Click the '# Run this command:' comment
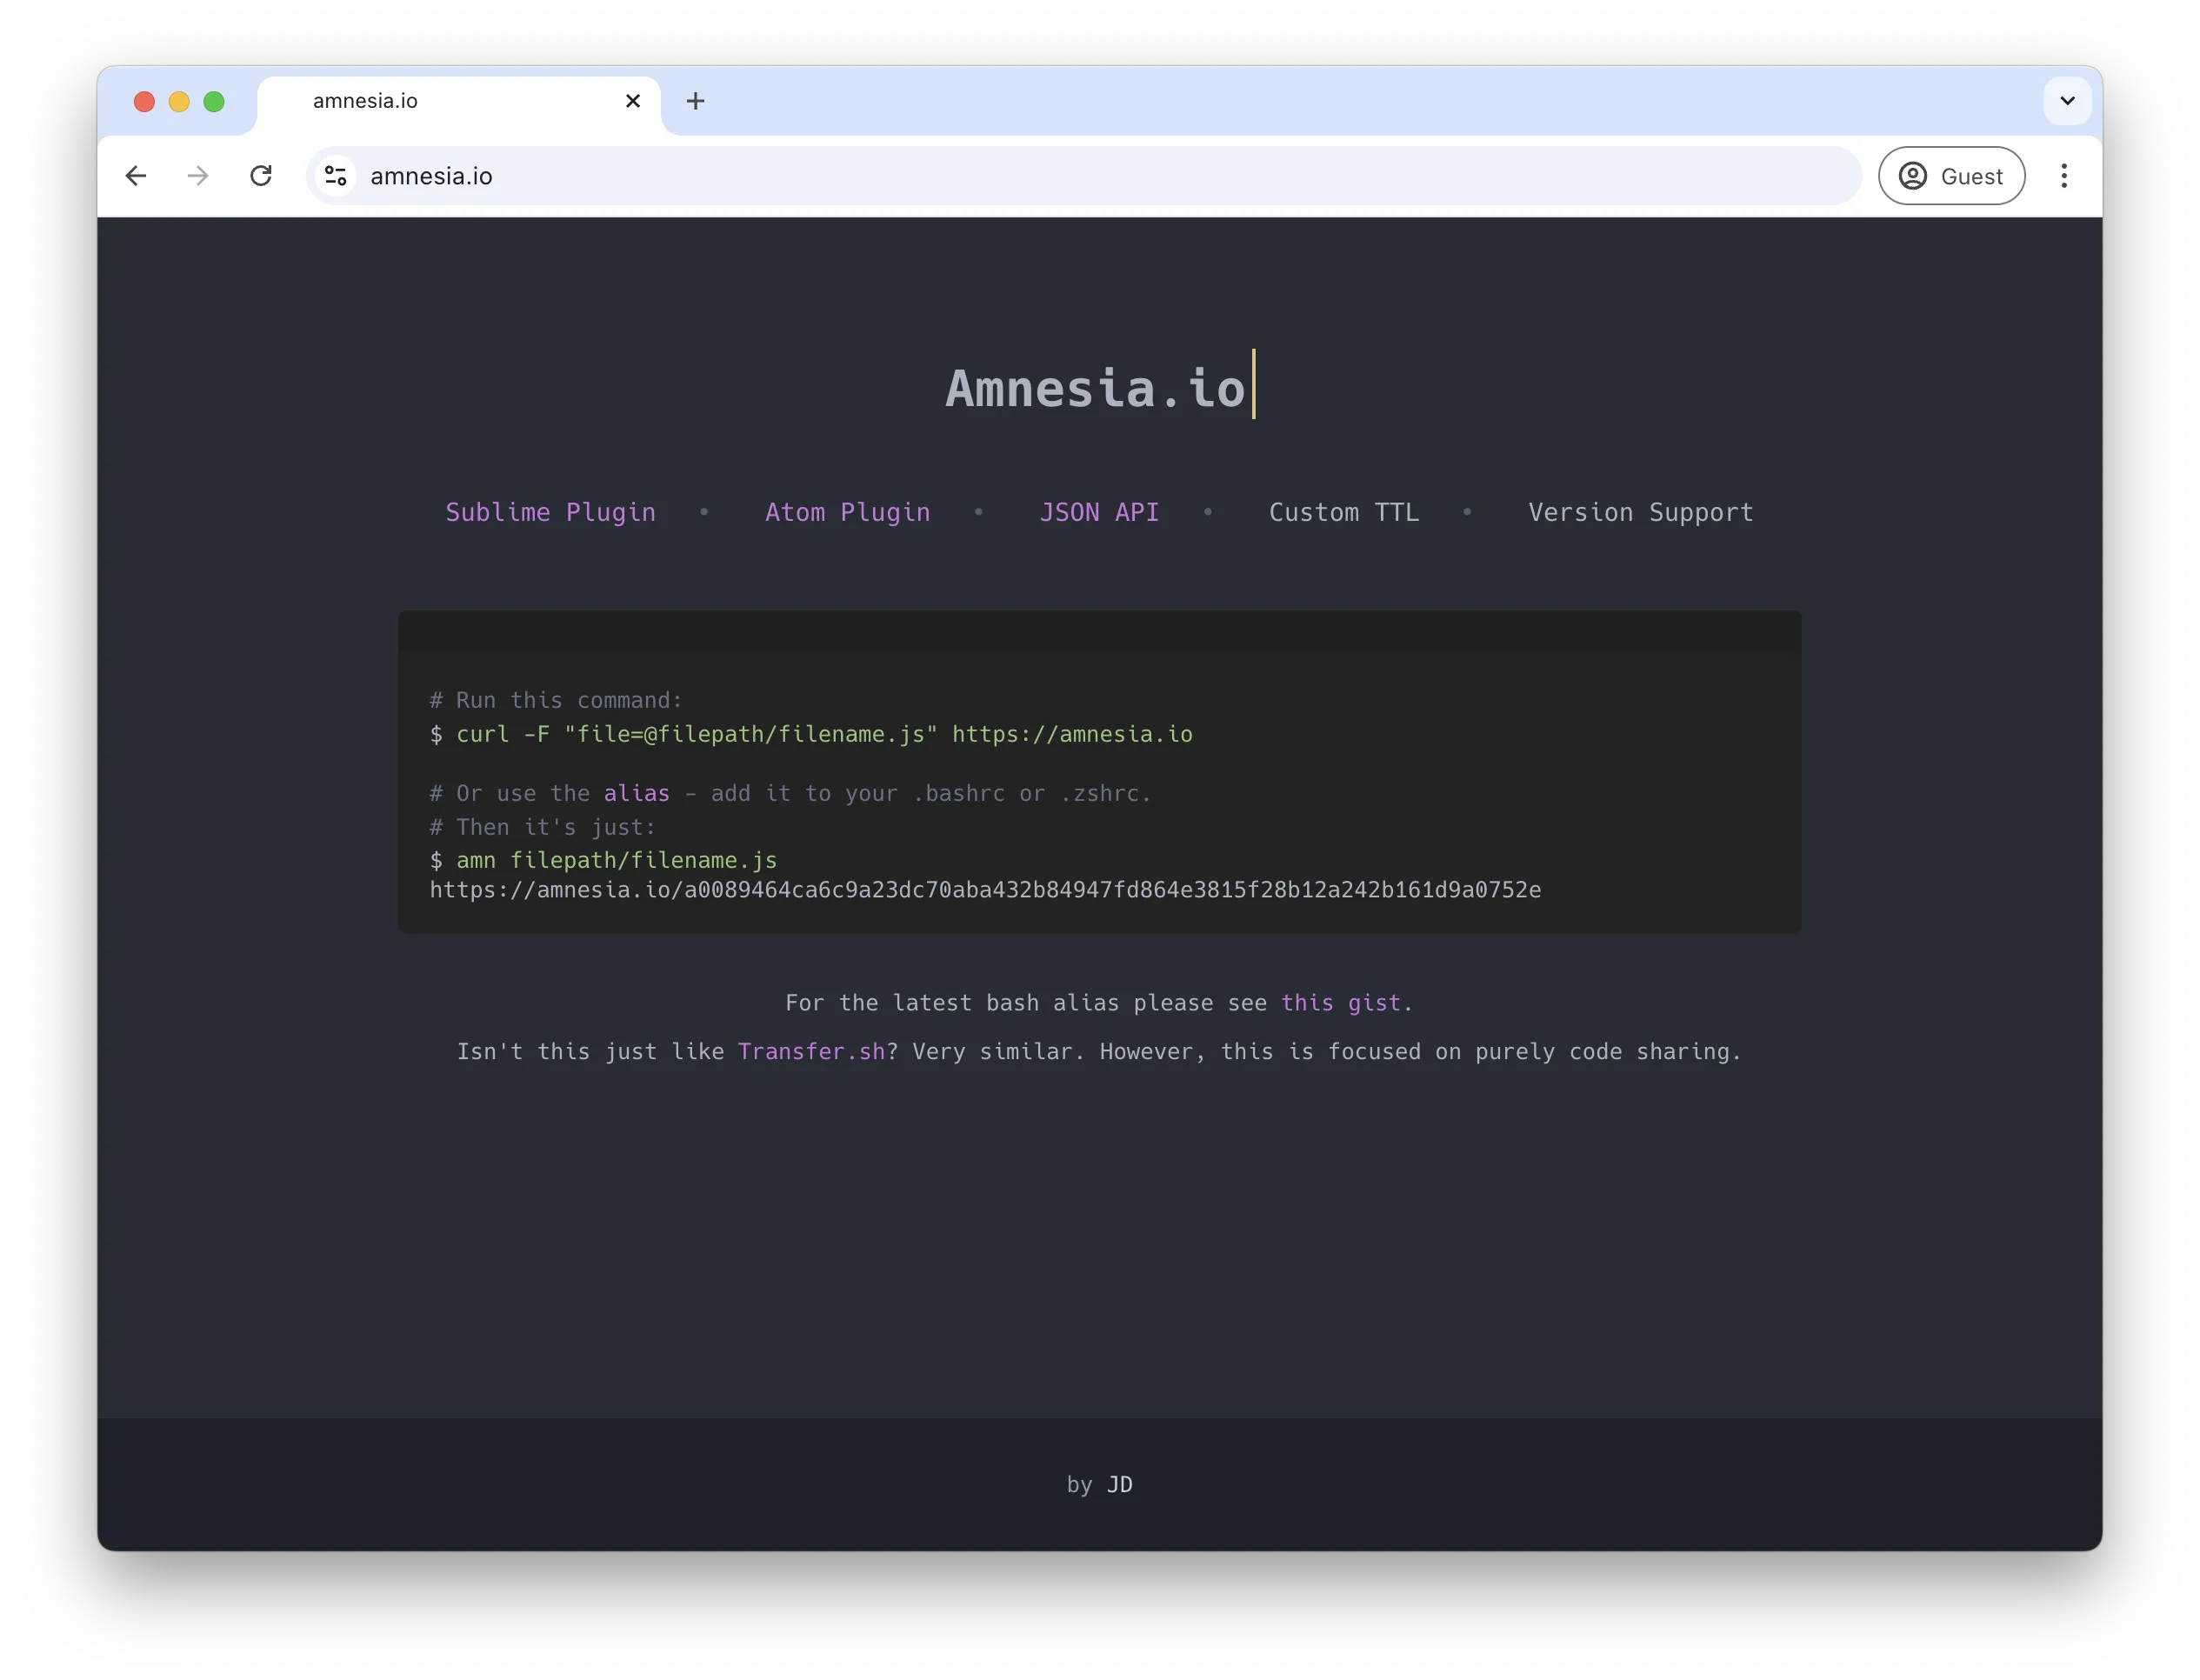This screenshot has width=2200, height=1680. [556, 700]
